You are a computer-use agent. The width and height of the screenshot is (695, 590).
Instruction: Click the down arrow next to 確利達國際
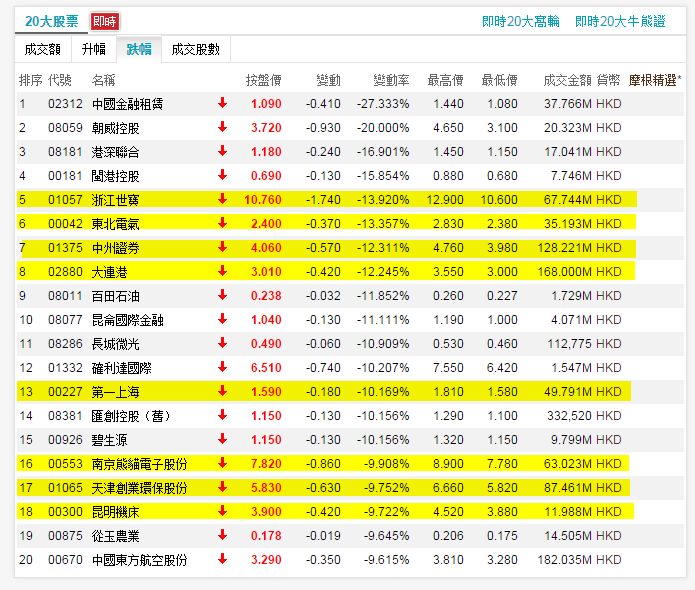(x=222, y=367)
